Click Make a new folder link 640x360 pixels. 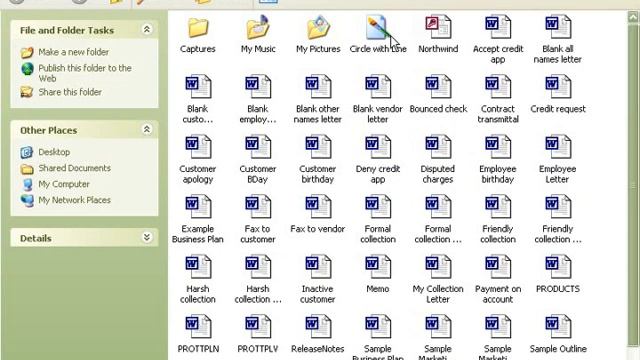coord(73,52)
